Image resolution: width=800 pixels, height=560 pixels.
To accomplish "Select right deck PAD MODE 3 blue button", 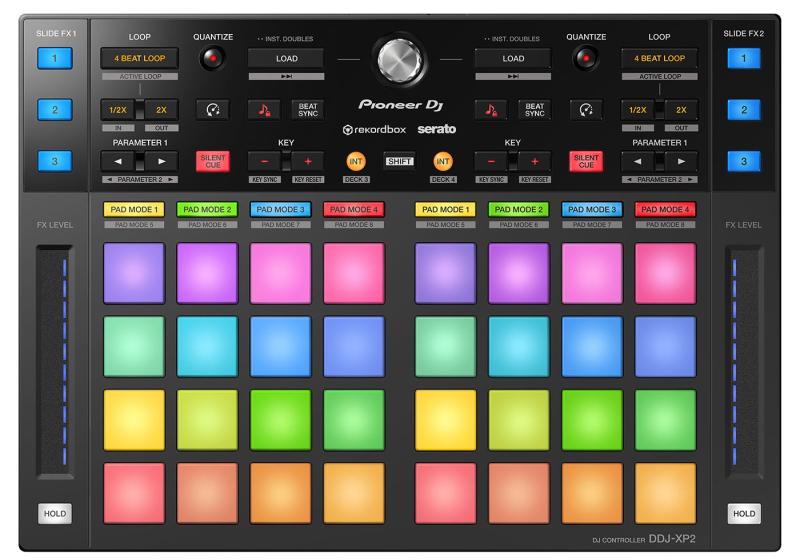I will [x=592, y=210].
